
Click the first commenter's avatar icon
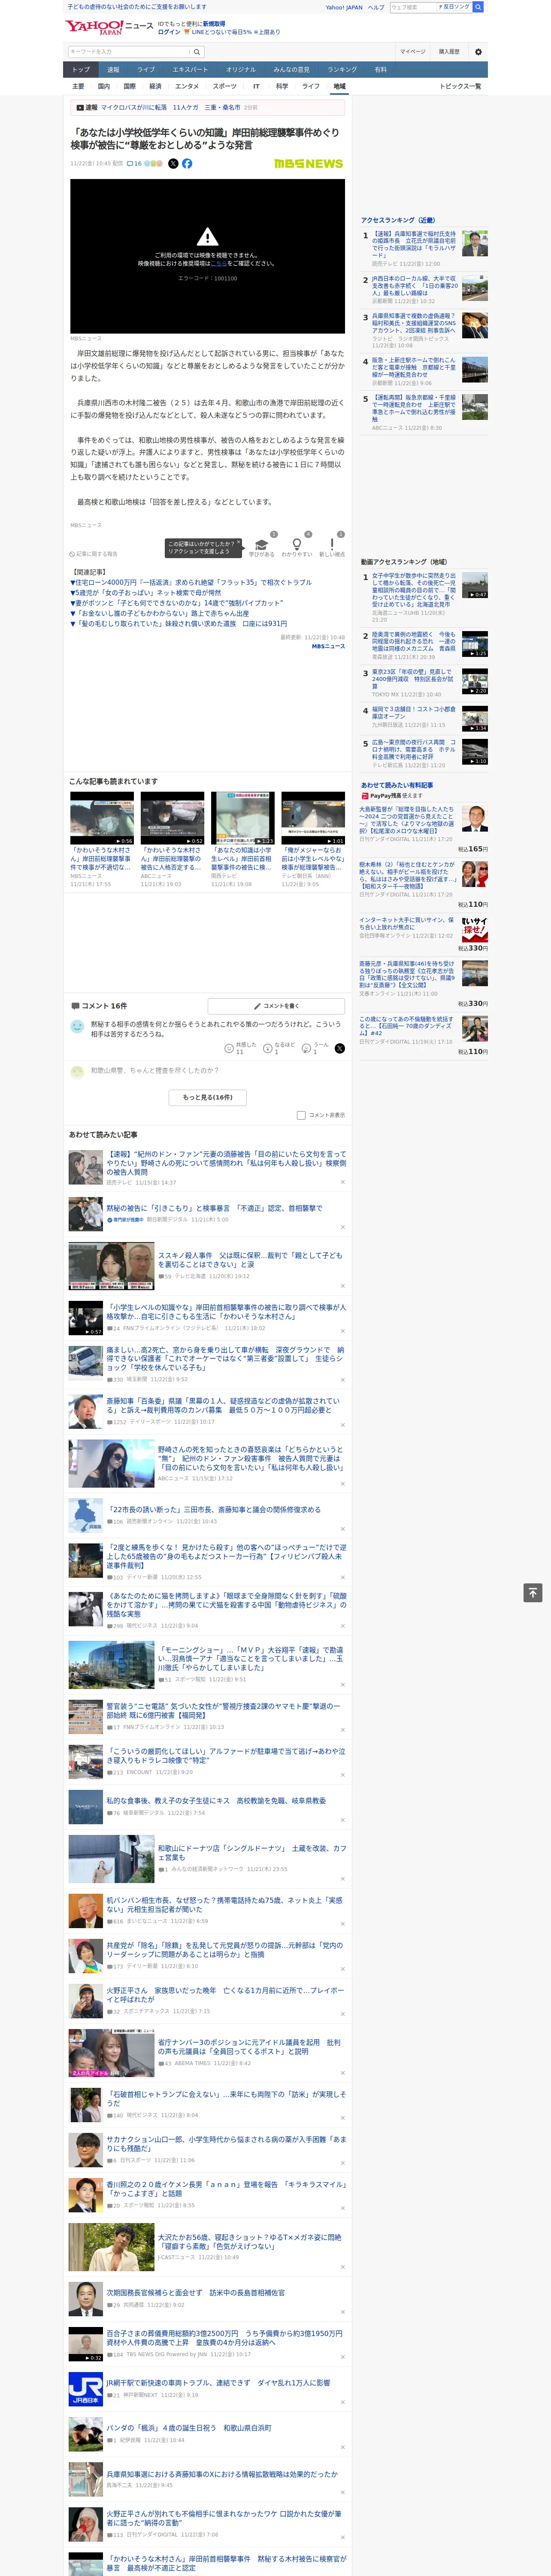click(77, 1026)
